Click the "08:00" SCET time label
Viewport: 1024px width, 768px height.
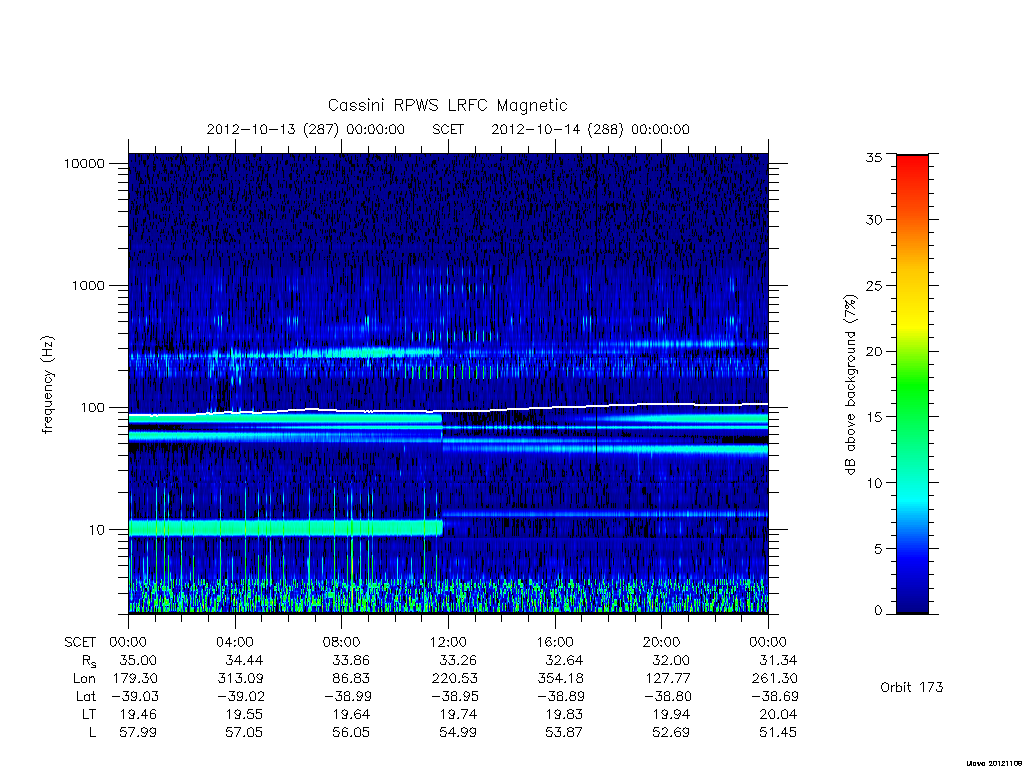[x=341, y=642]
